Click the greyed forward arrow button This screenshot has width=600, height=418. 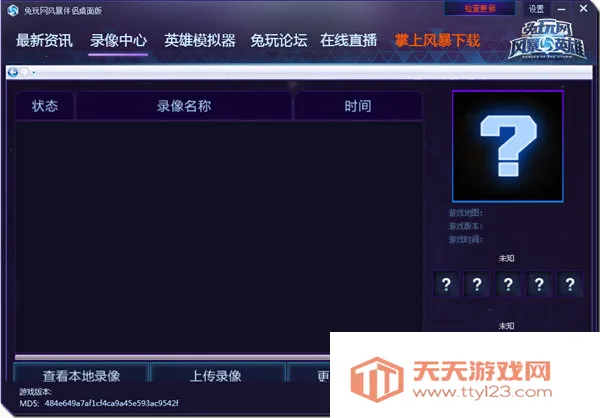tap(24, 72)
